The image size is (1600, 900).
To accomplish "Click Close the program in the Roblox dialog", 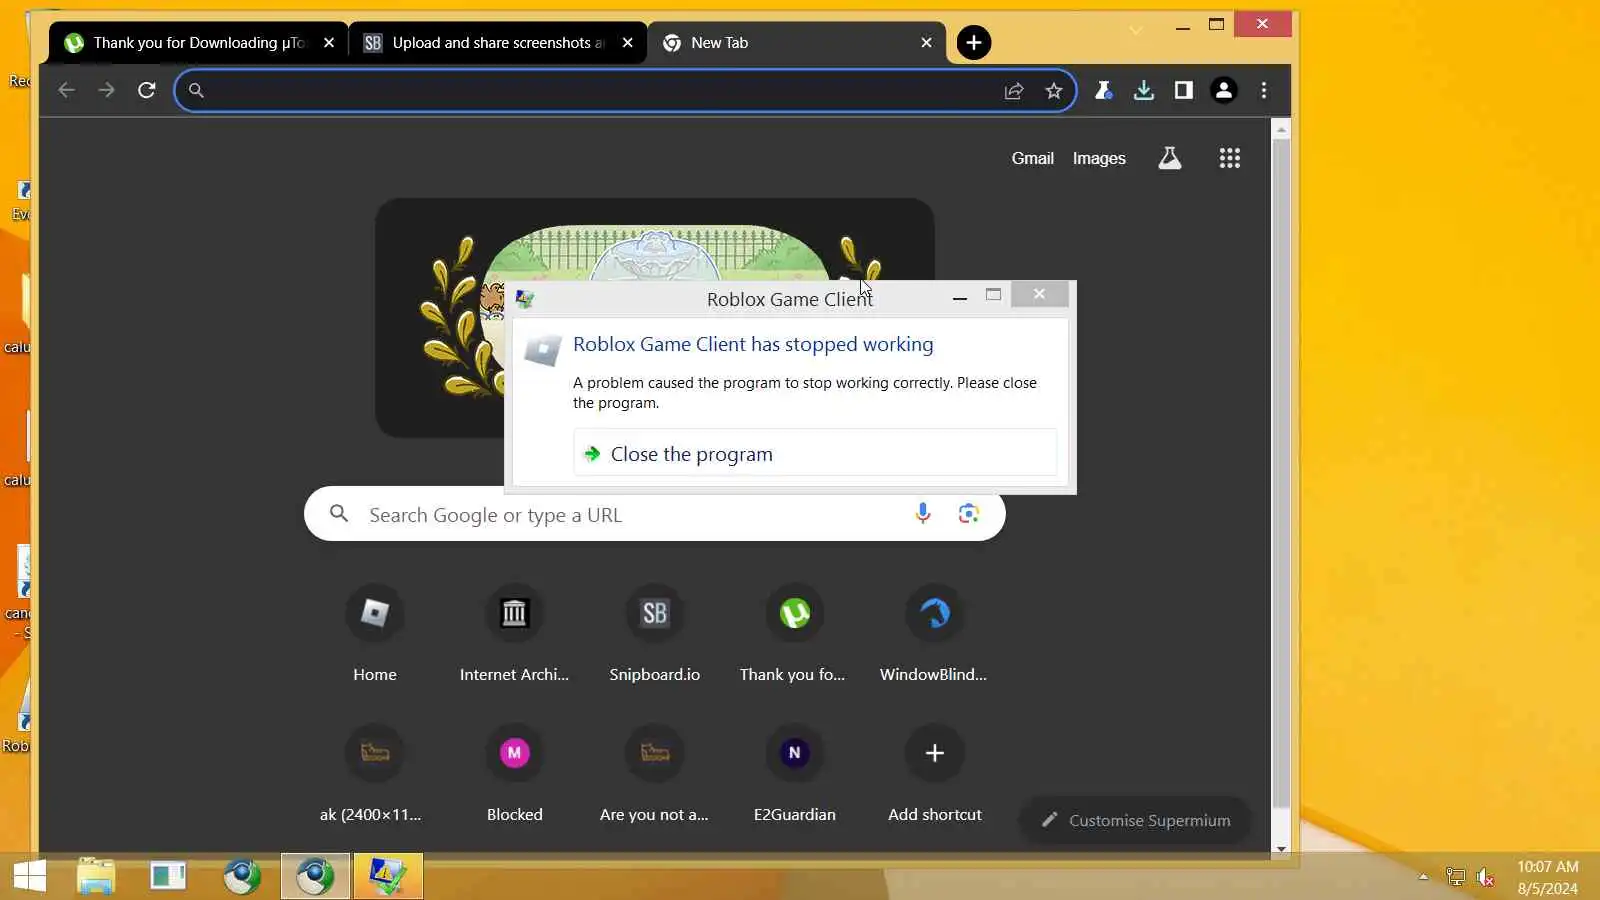I will pos(815,454).
